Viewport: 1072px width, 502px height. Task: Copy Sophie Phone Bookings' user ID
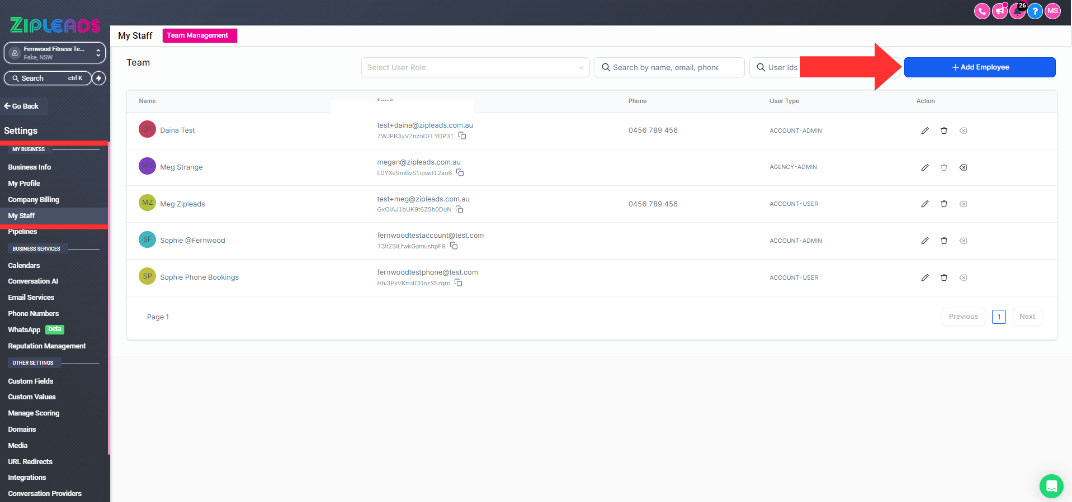[458, 282]
